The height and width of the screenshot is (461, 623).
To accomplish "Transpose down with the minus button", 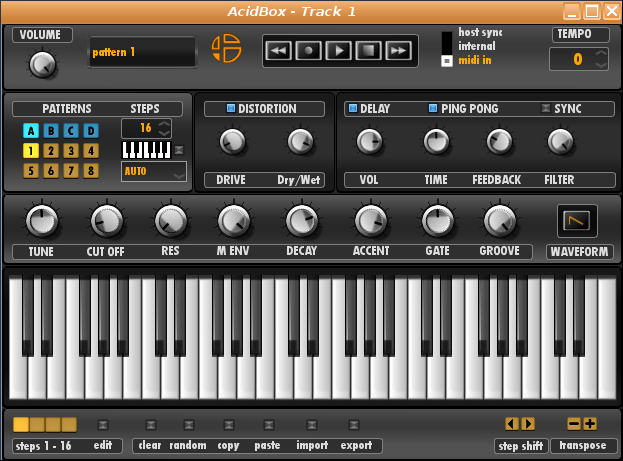I will [x=574, y=424].
